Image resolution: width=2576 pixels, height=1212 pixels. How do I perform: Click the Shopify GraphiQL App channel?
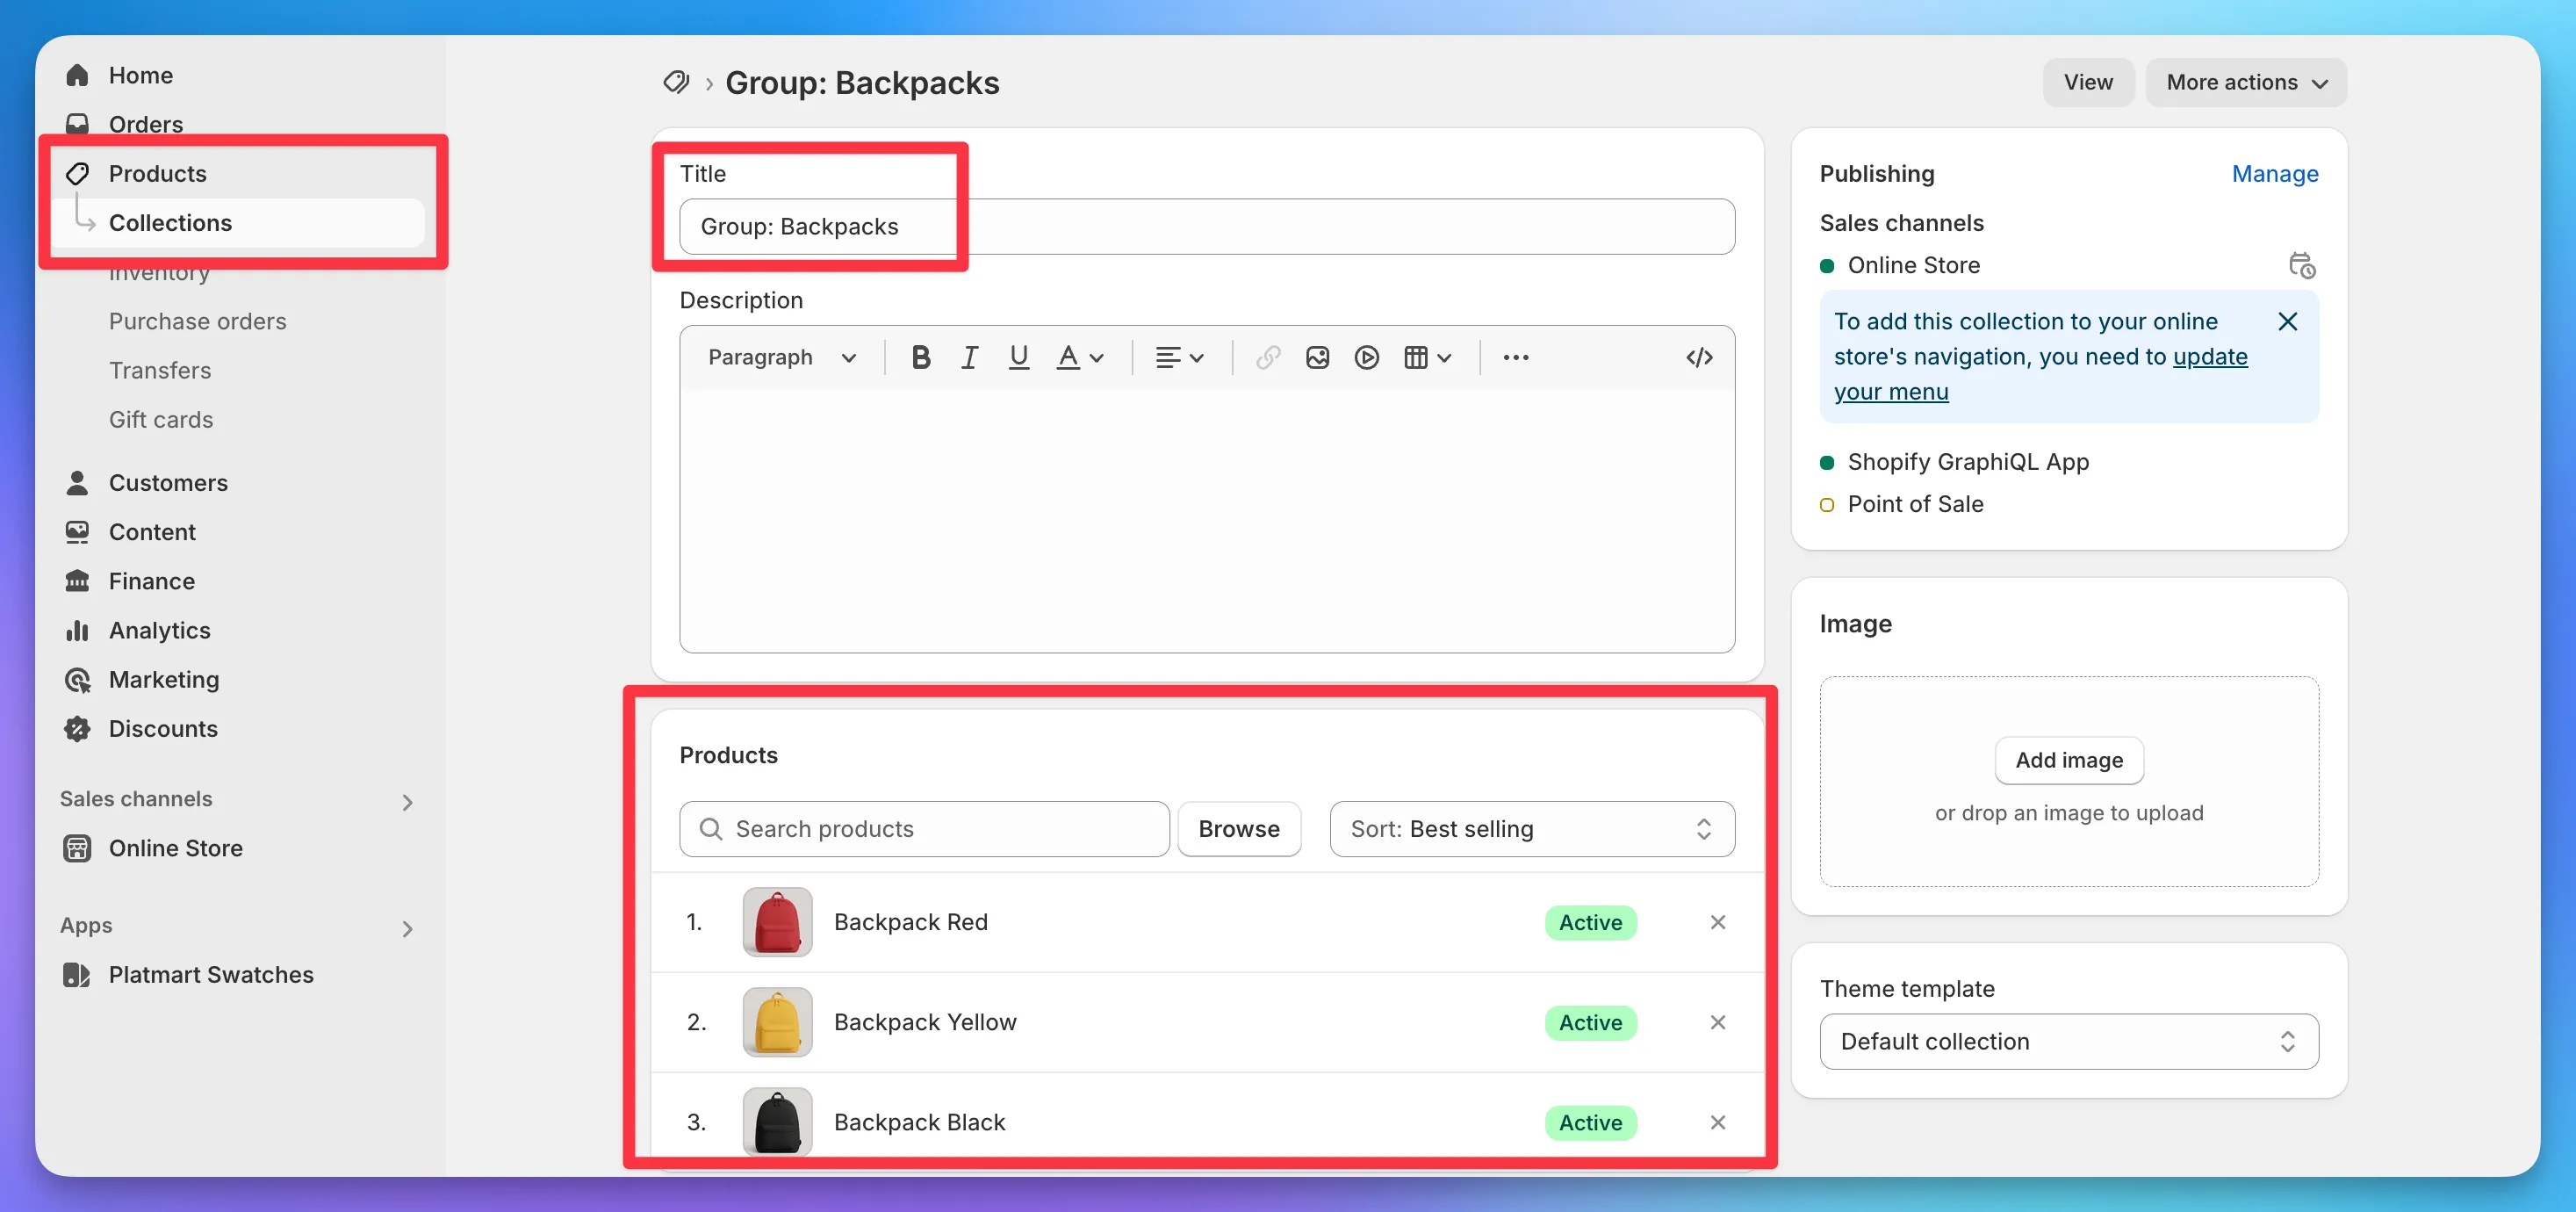click(1967, 461)
